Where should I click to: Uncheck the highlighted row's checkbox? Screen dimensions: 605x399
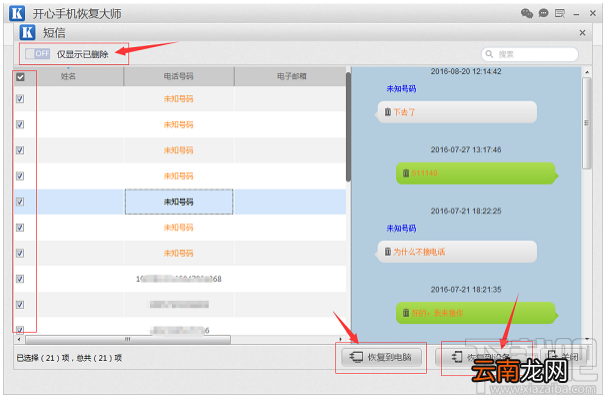point(20,201)
